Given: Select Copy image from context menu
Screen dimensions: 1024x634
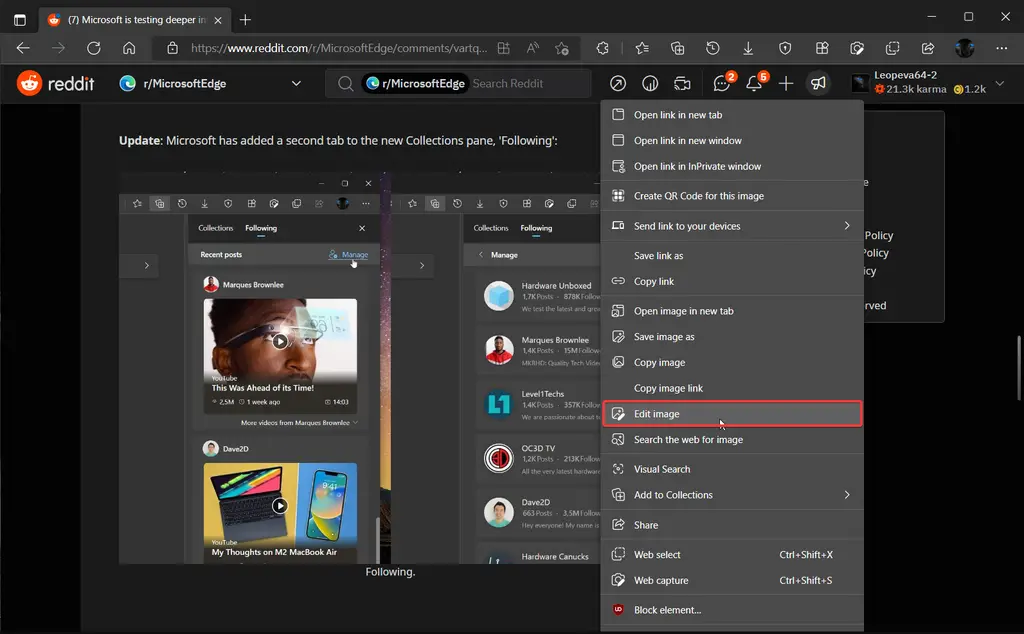Looking at the screenshot, I should (x=659, y=362).
